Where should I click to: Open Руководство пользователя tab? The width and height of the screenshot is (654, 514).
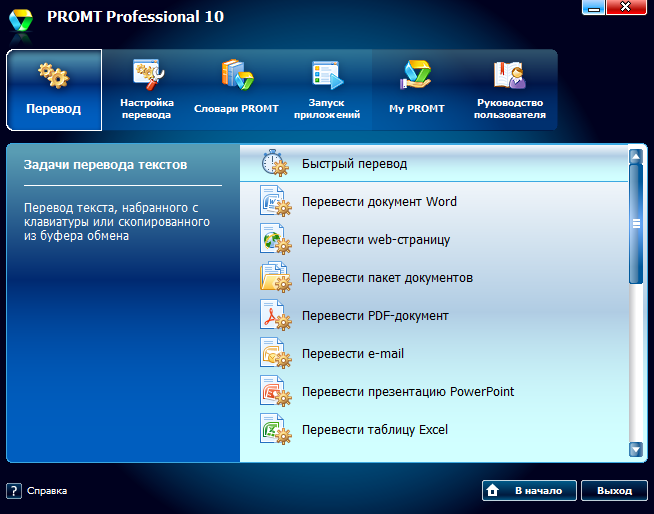pyautogui.click(x=510, y=90)
